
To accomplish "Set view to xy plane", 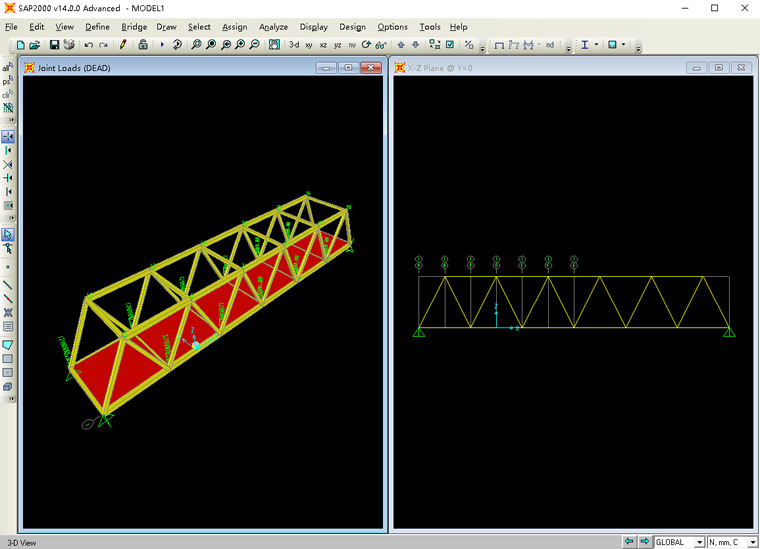I will coord(309,45).
